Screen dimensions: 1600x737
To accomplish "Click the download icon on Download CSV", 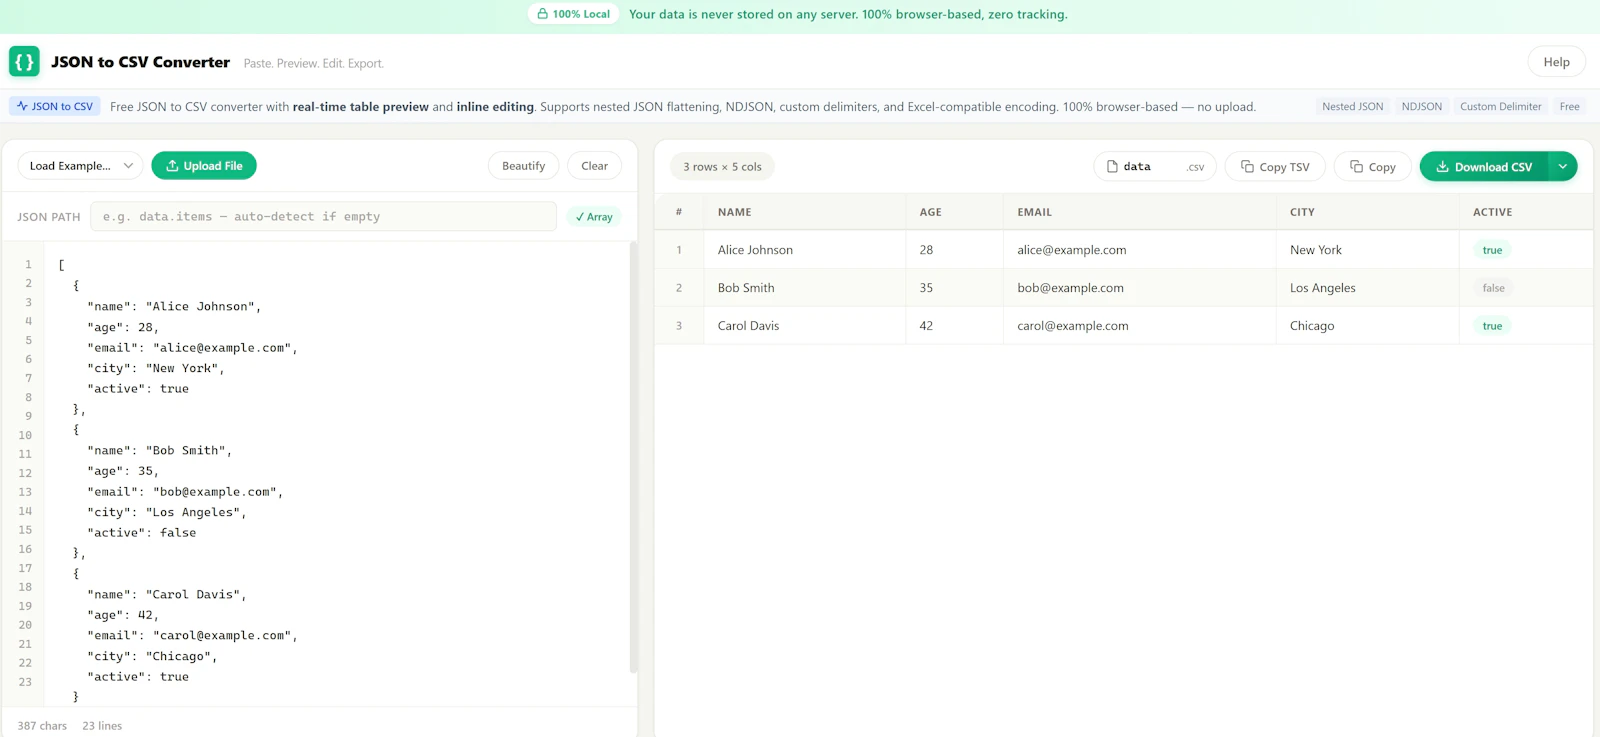I will (1442, 167).
